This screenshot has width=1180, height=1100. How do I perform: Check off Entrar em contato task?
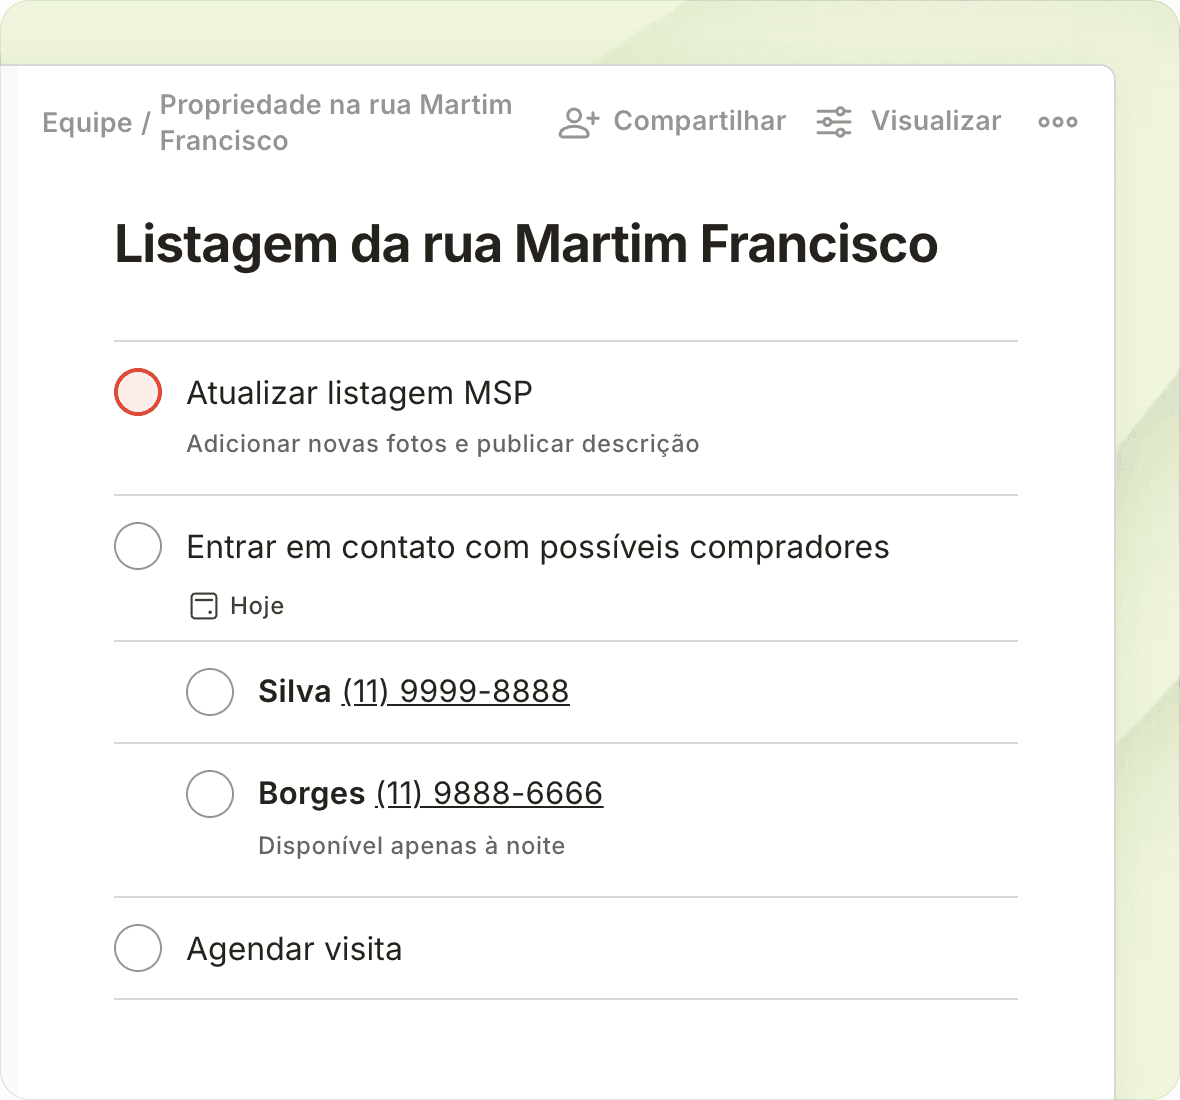click(138, 546)
